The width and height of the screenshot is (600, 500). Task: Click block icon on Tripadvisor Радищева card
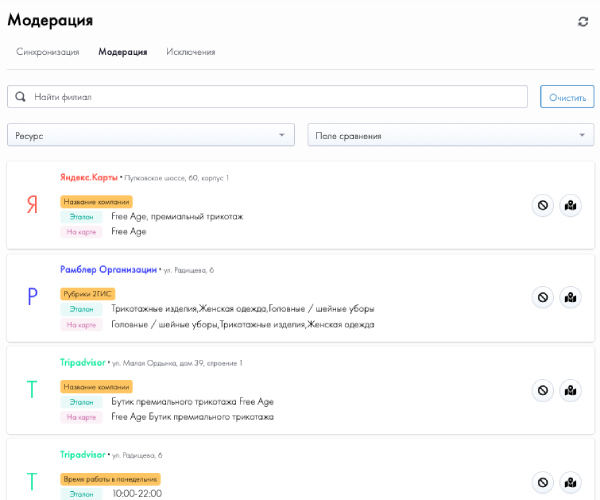[543, 482]
